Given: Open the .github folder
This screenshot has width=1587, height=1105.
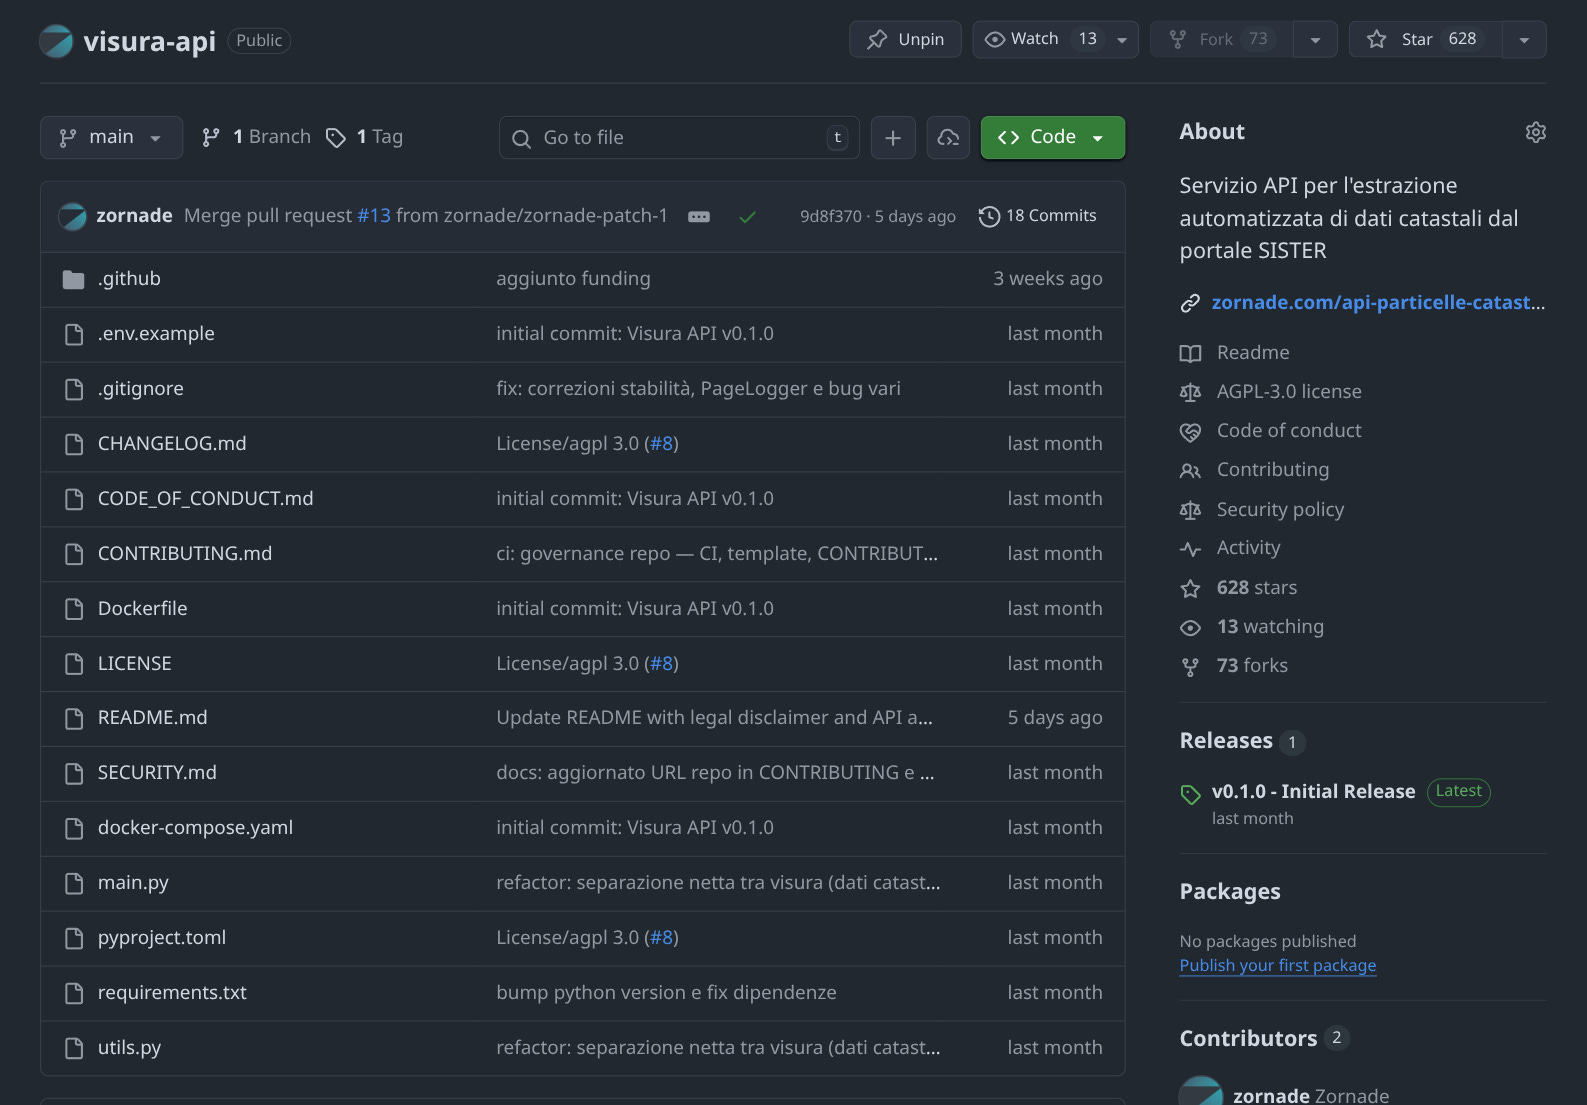Looking at the screenshot, I should [129, 279].
